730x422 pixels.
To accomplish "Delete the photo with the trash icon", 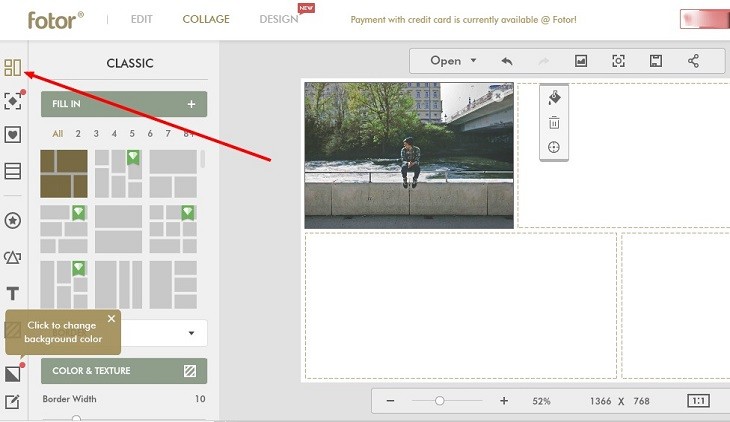I will tap(554, 123).
